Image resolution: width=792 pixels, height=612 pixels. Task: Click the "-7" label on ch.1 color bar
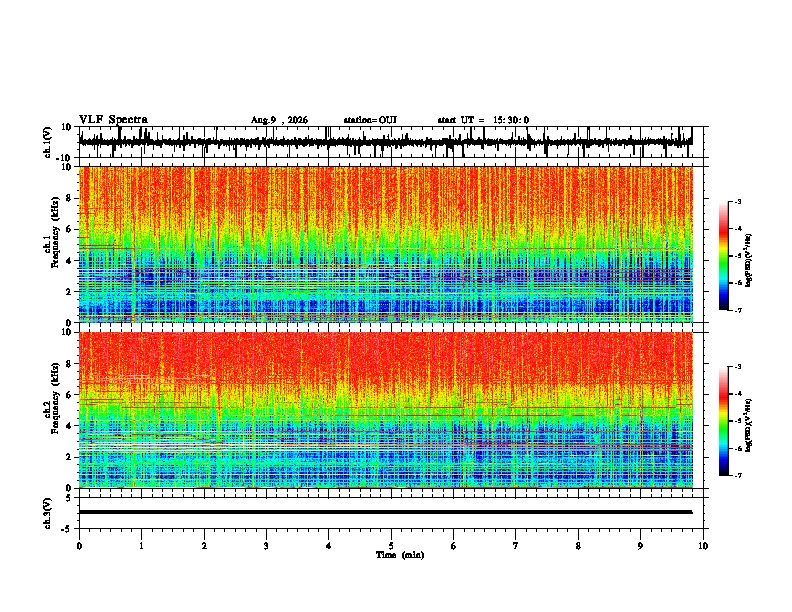(x=738, y=310)
